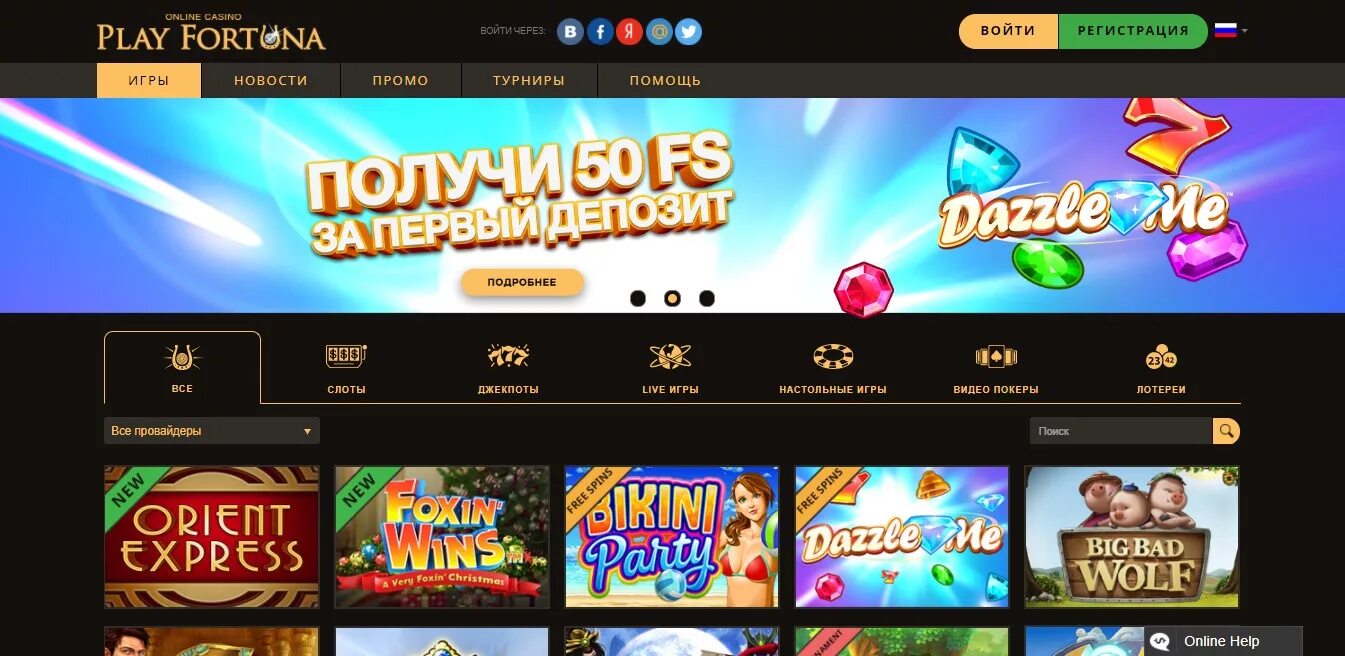Screen dimensions: 1345x656
Task: Click the Регистрация button
Action: [1133, 31]
